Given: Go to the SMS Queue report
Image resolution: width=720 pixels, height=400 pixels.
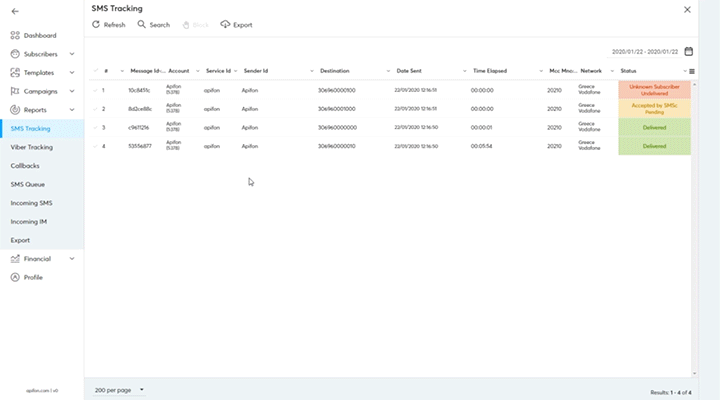Looking at the screenshot, I should point(27,184).
